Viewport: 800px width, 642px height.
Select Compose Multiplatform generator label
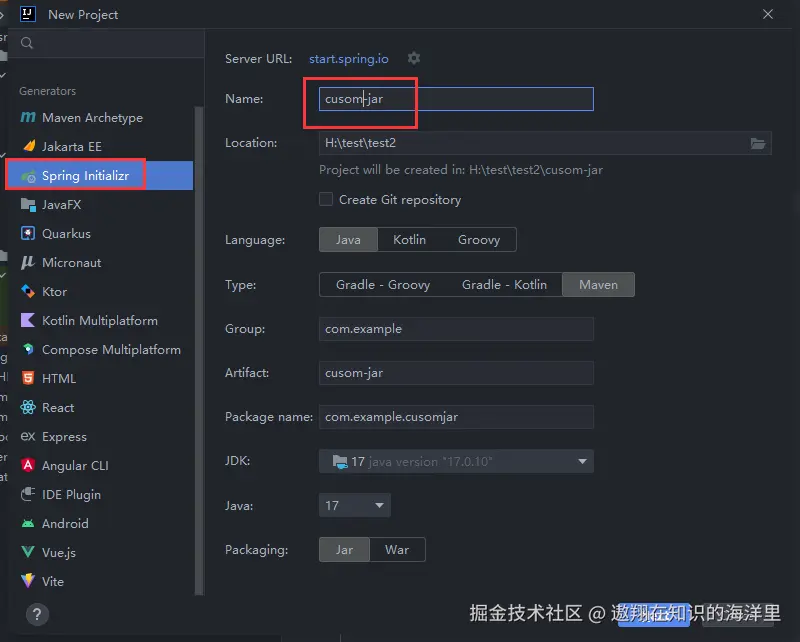111,350
